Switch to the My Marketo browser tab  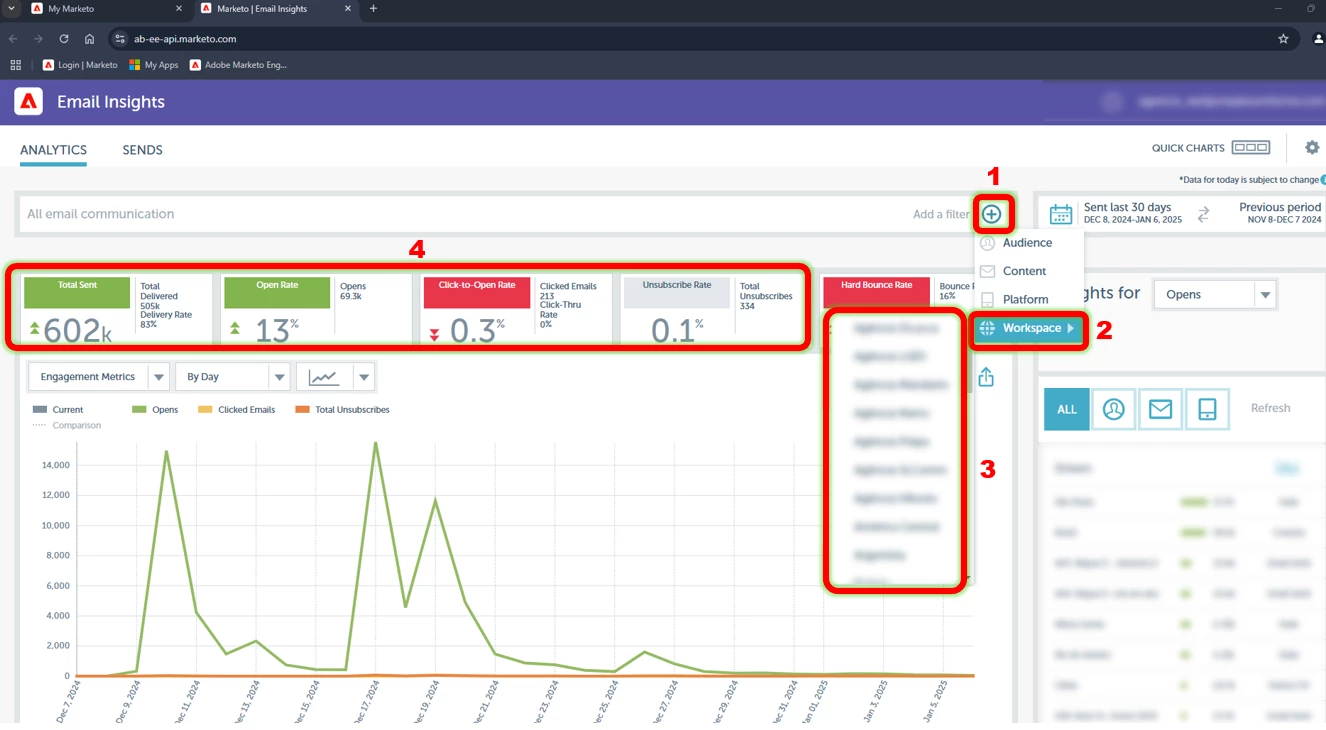(106, 9)
